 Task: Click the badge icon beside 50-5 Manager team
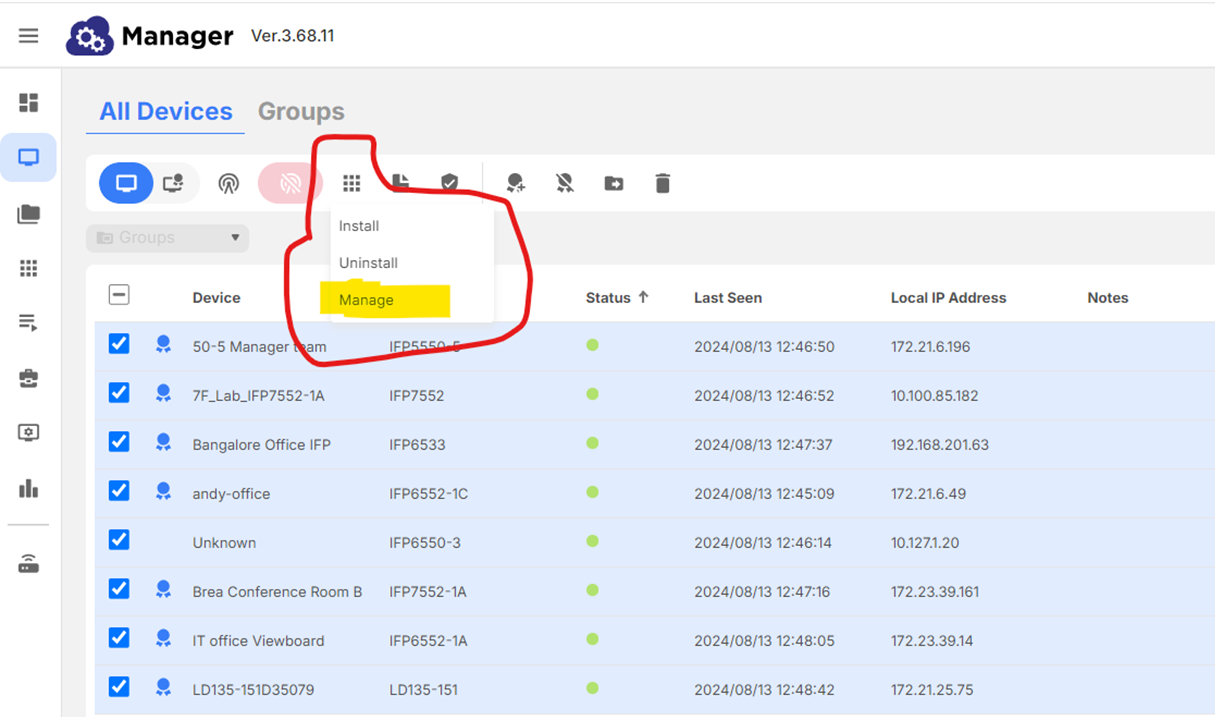point(164,345)
